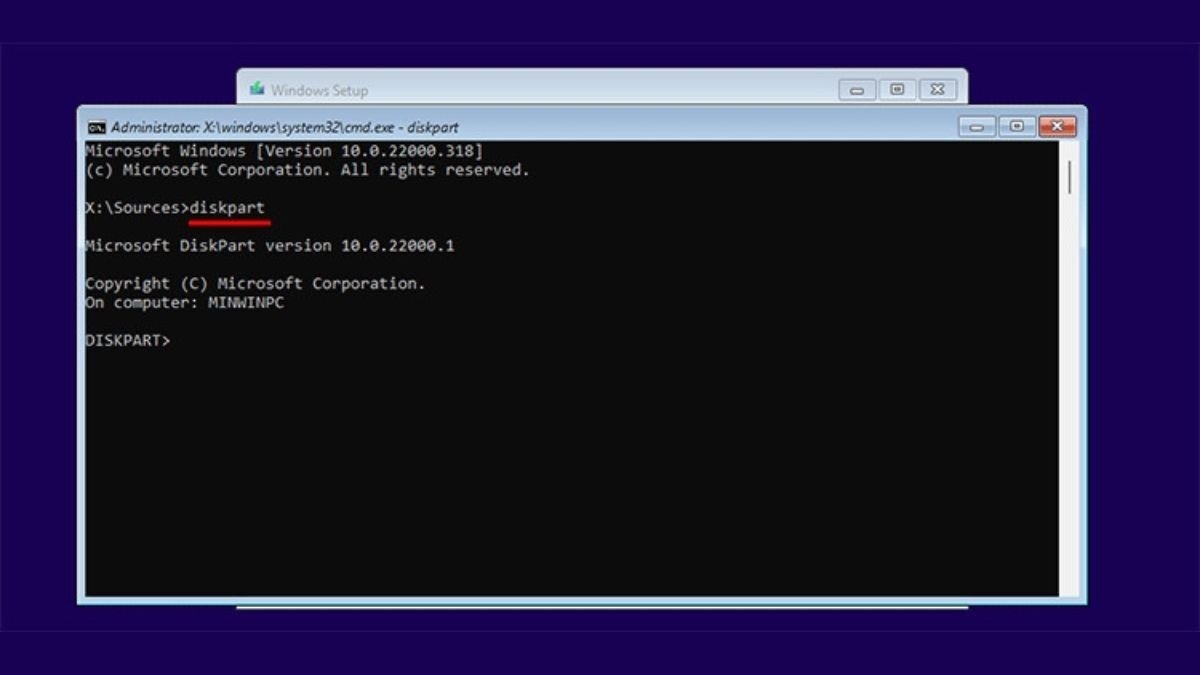Close the Windows Setup window
The image size is (1200, 675).
click(x=937, y=90)
